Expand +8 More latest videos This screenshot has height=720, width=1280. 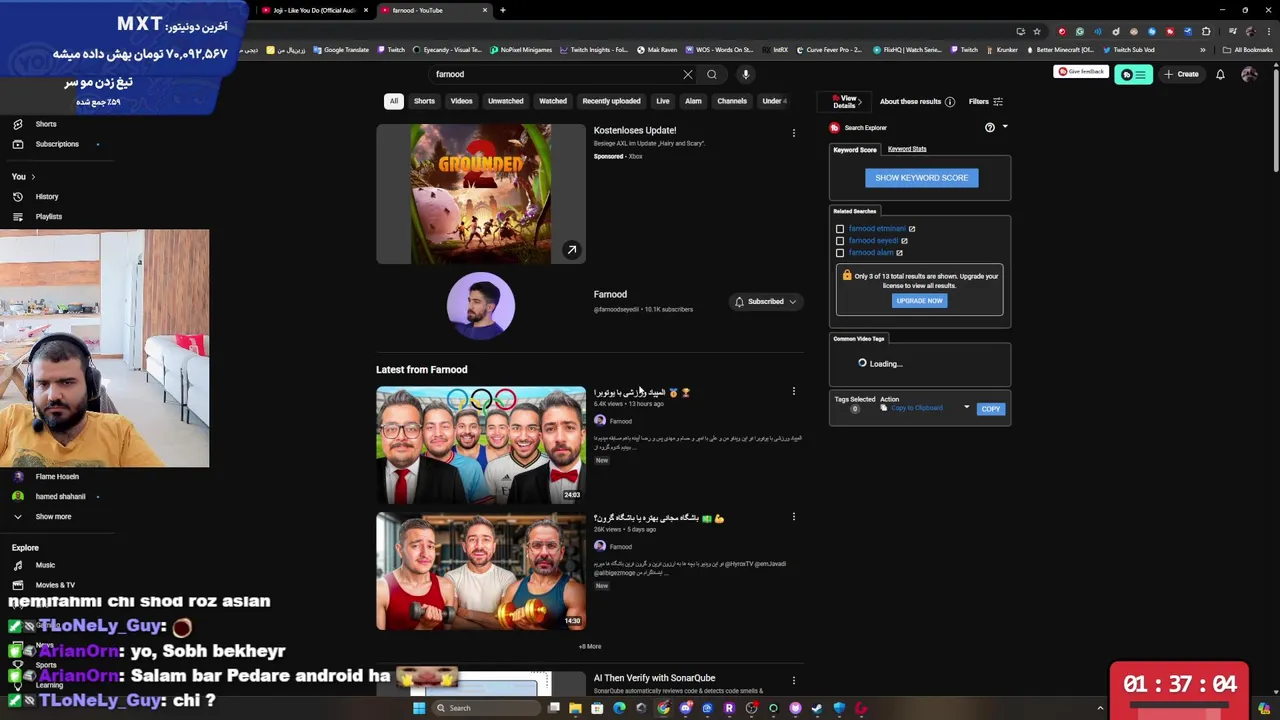(x=590, y=647)
